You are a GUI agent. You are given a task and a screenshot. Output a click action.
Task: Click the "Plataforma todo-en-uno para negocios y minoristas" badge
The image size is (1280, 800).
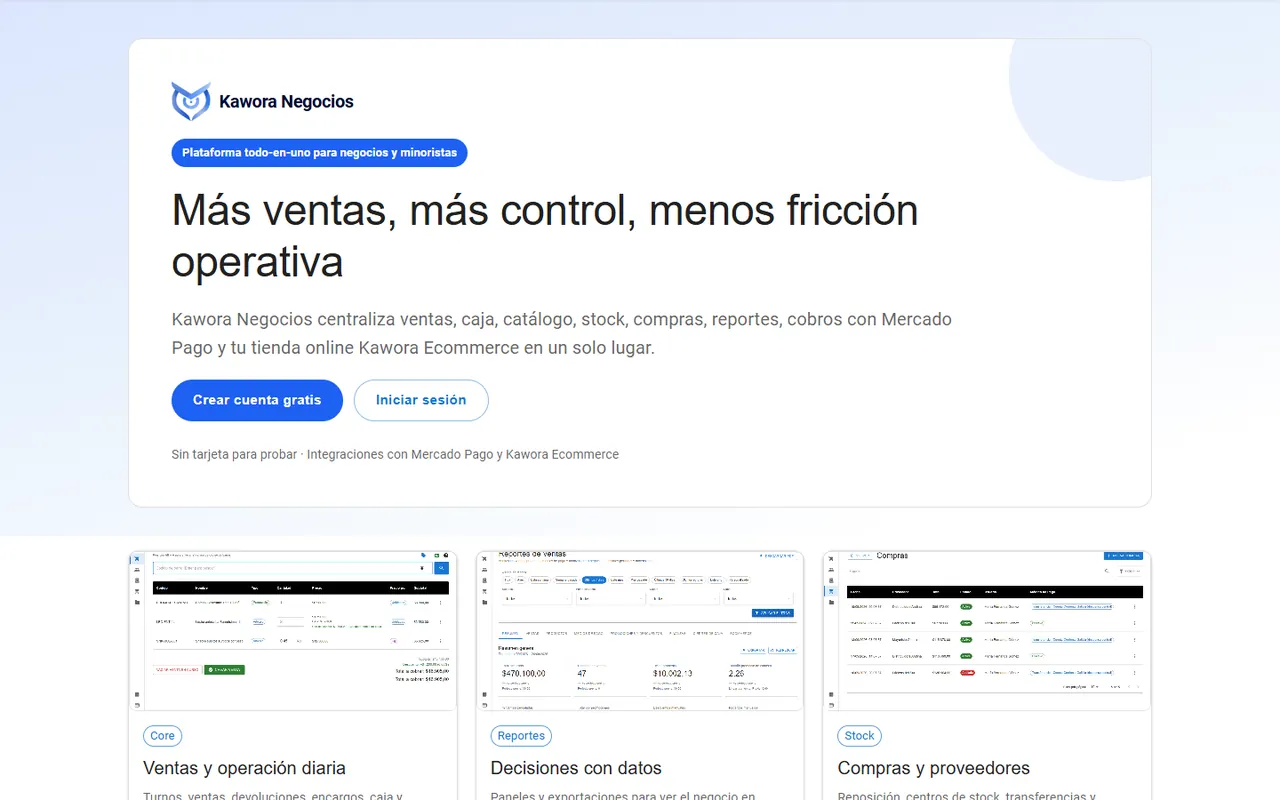click(x=319, y=153)
